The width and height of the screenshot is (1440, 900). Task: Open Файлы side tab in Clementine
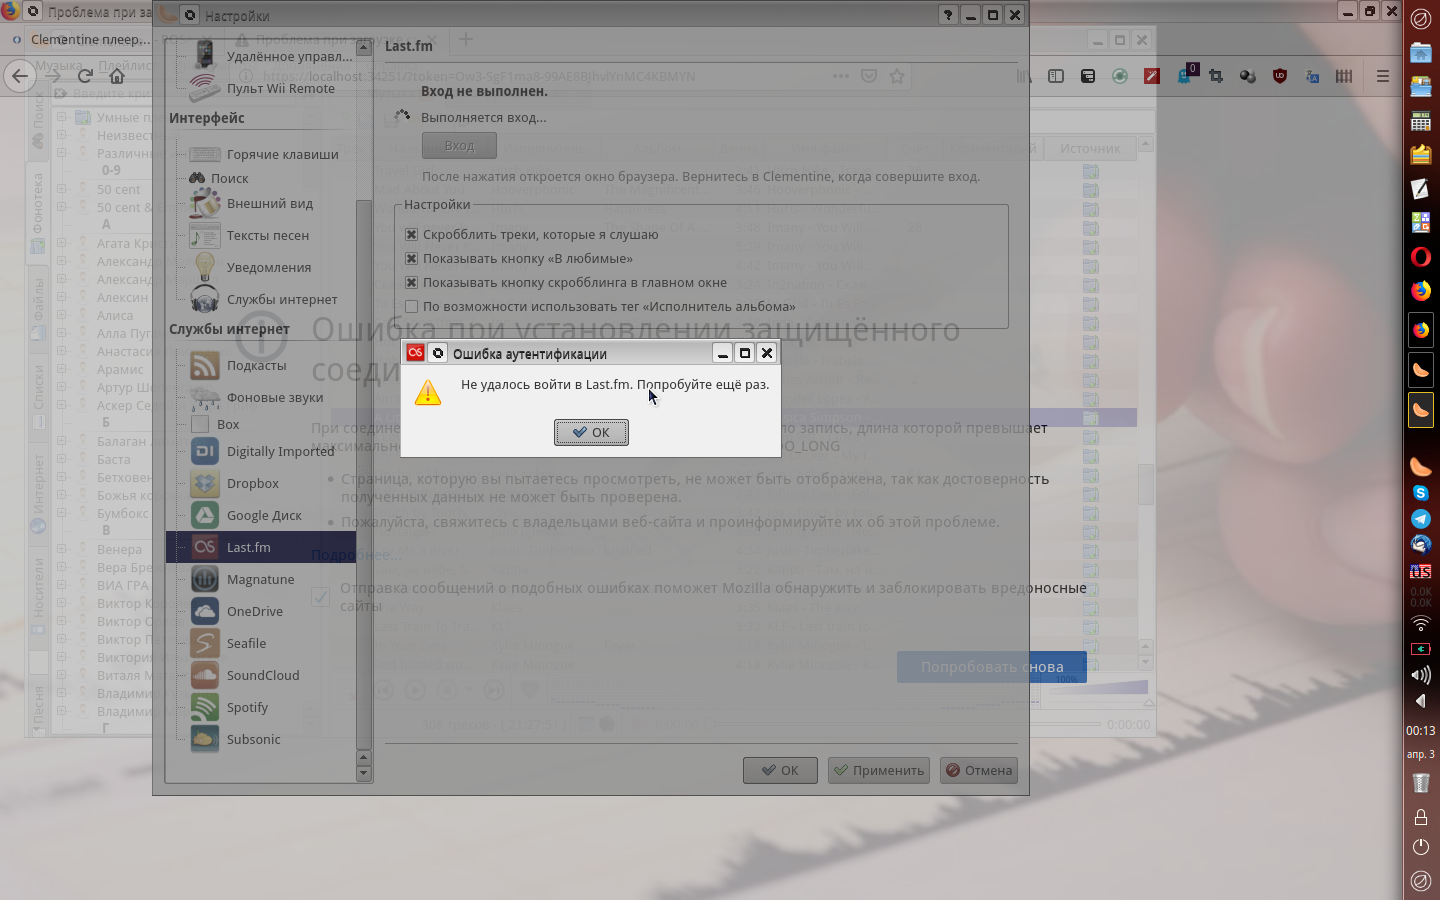click(x=38, y=308)
